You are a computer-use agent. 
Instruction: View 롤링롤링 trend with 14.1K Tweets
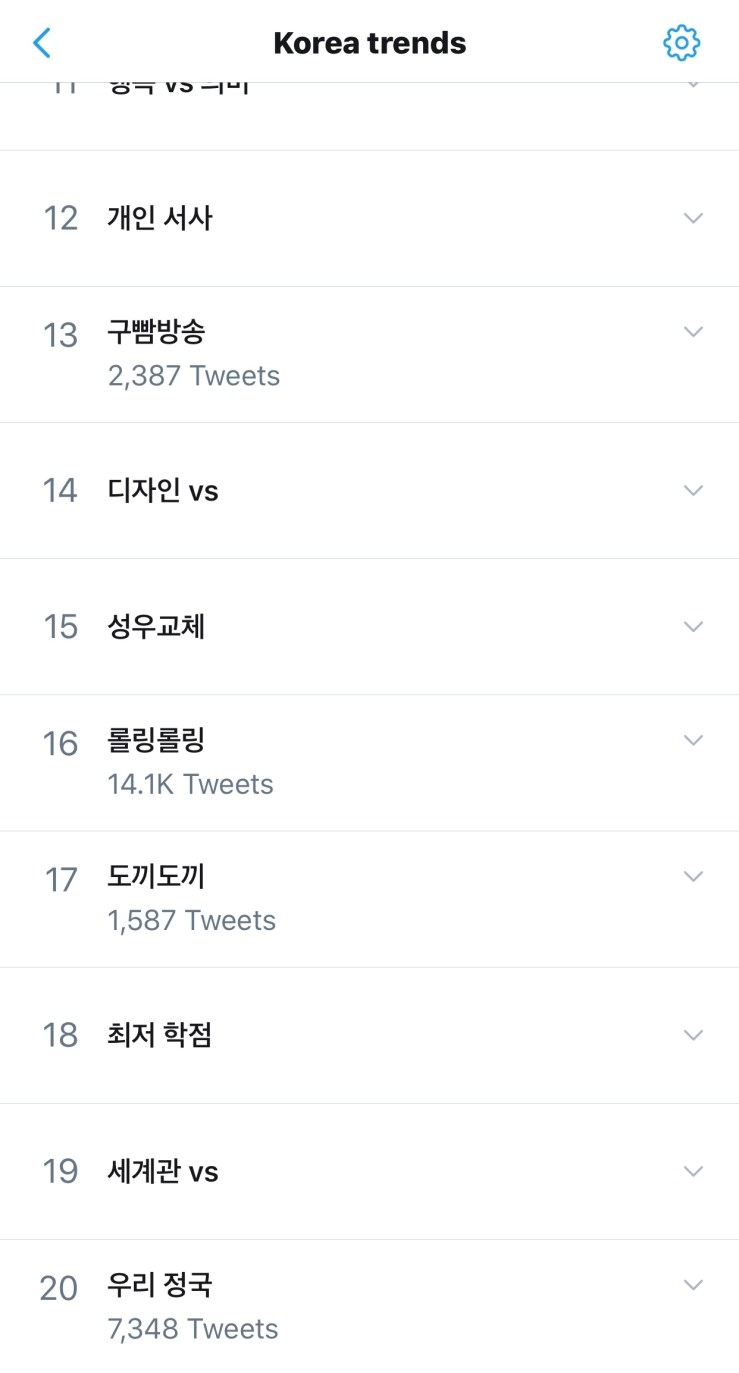pos(157,741)
